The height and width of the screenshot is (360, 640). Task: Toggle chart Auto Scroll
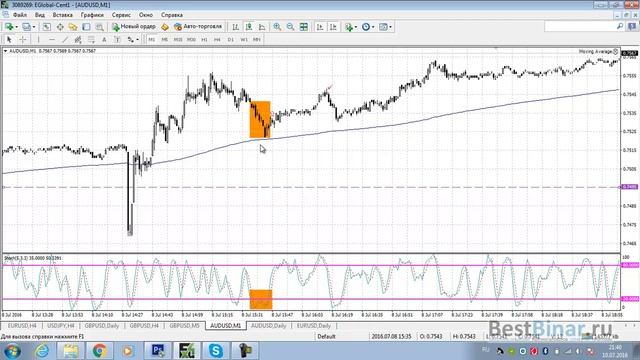320,27
